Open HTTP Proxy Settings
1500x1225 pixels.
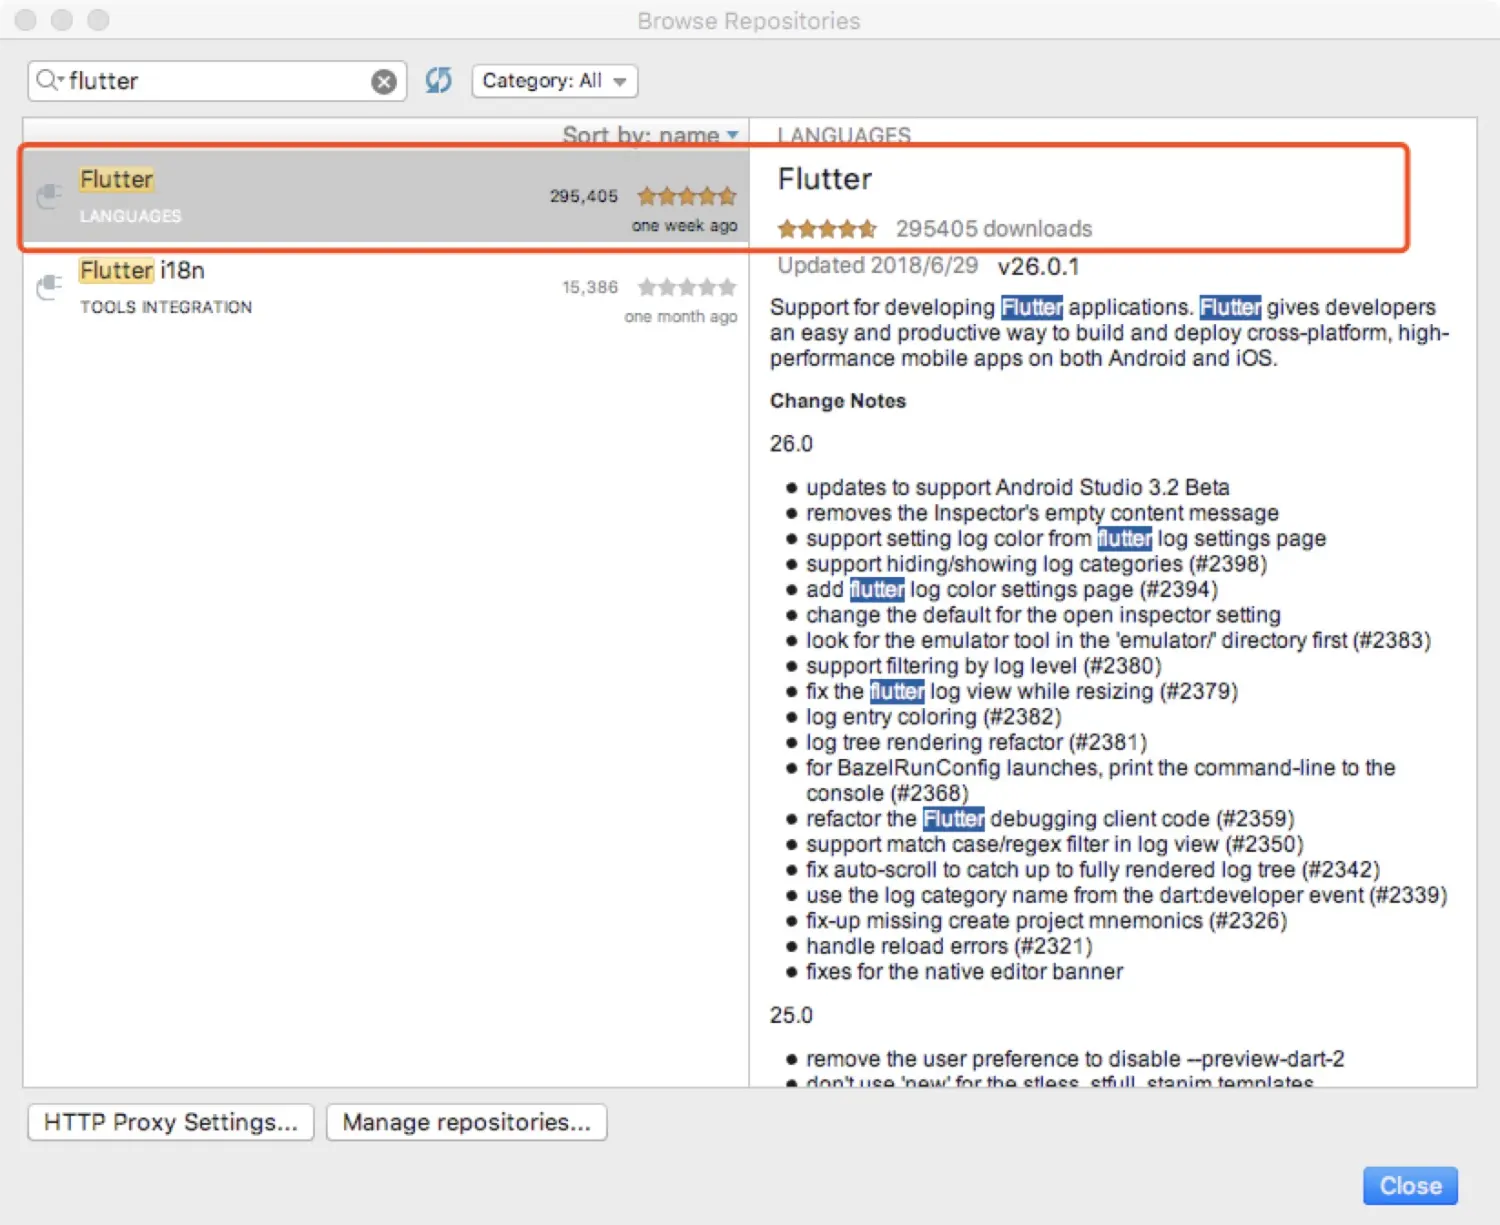171,1122
